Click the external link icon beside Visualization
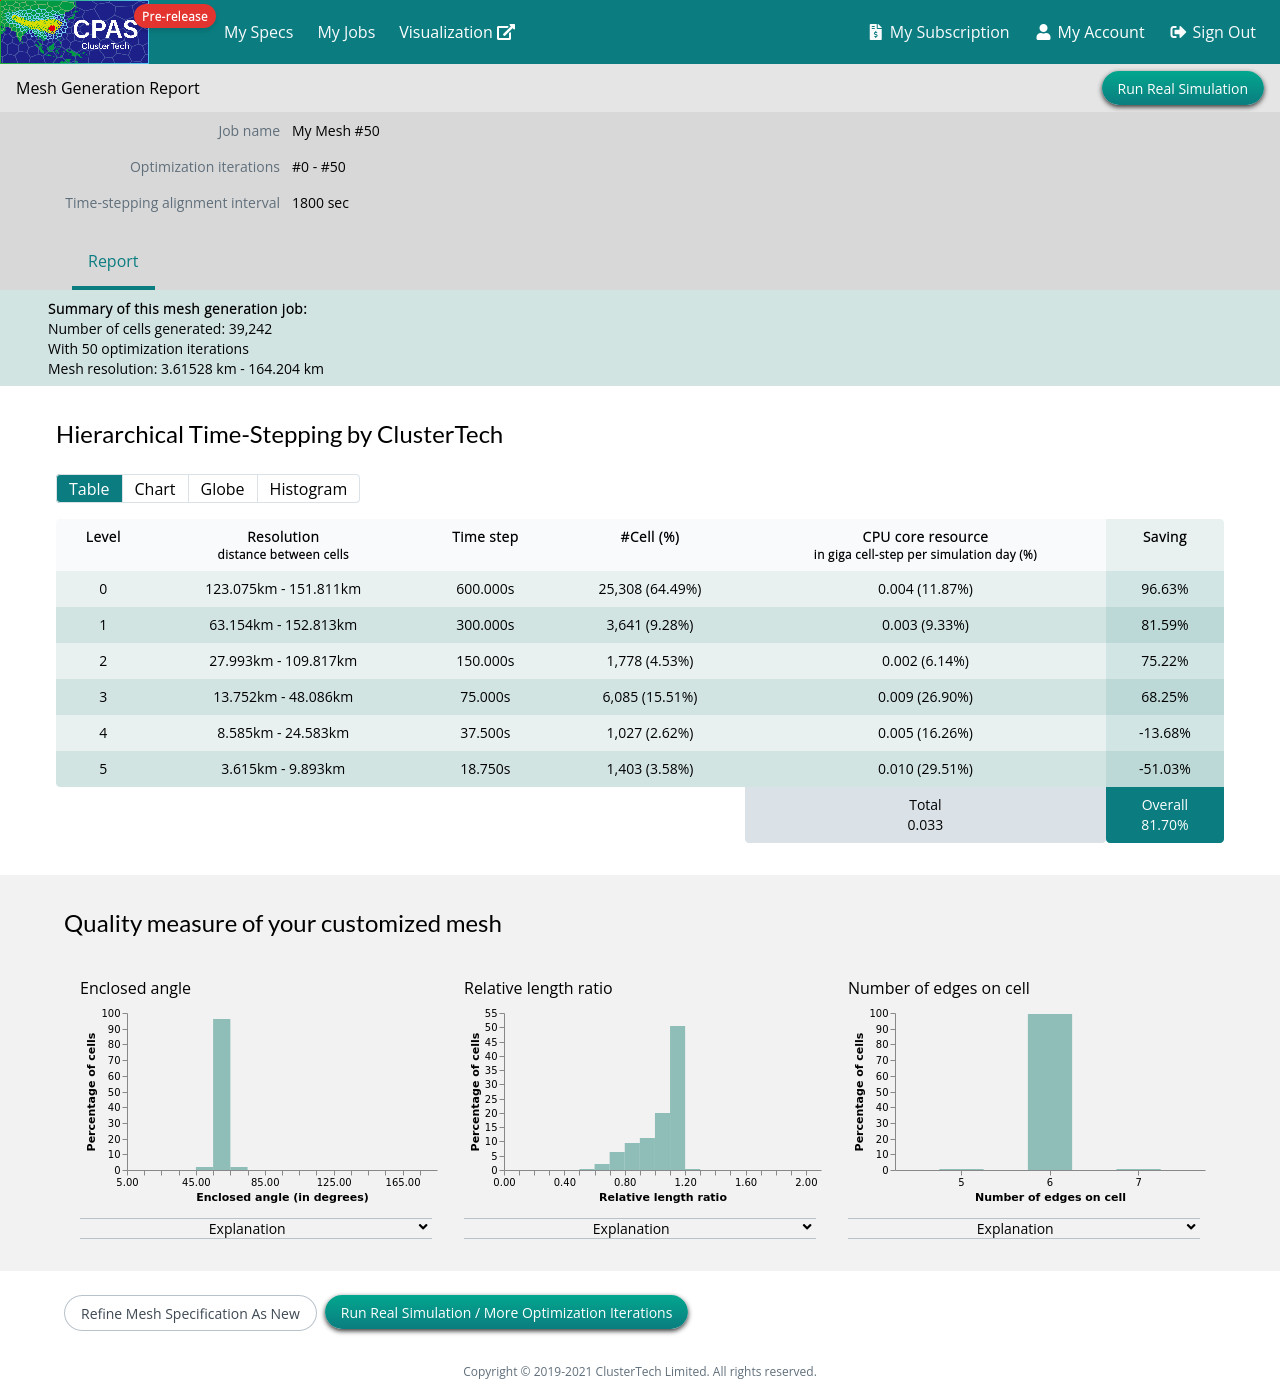1280x1387 pixels. 506,32
